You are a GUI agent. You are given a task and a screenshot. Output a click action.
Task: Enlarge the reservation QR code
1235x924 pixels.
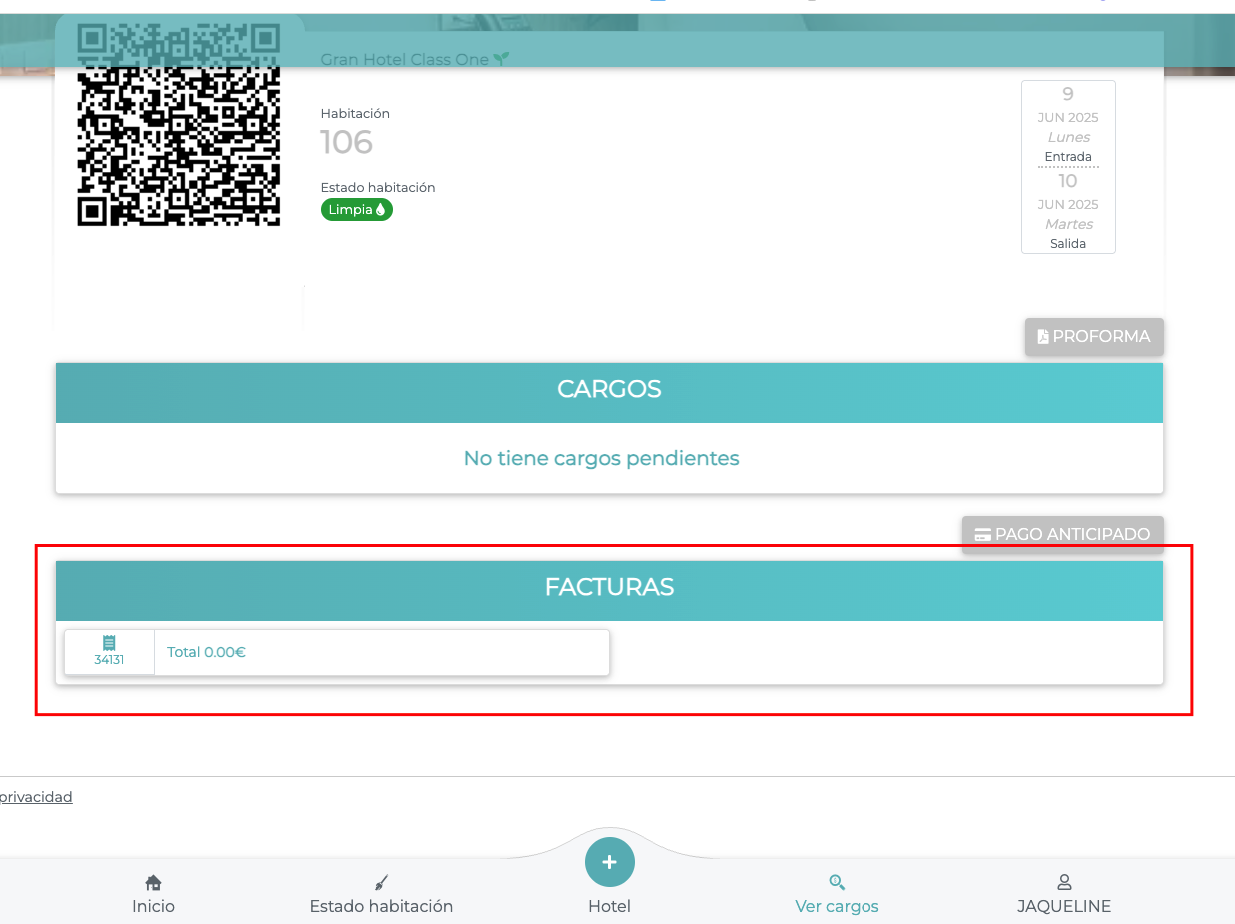[x=179, y=125]
